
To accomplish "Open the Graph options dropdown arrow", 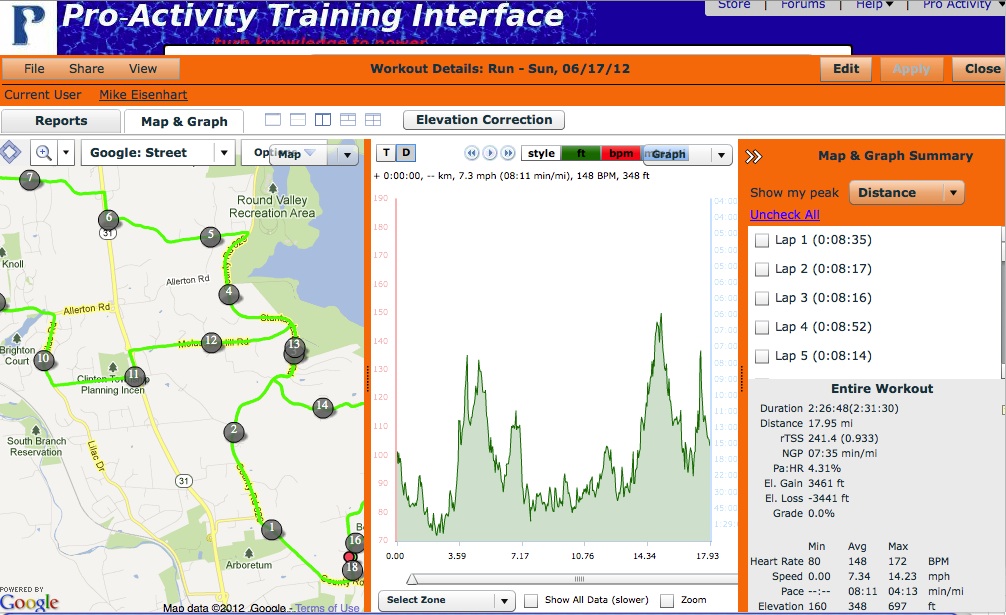I will coord(721,155).
